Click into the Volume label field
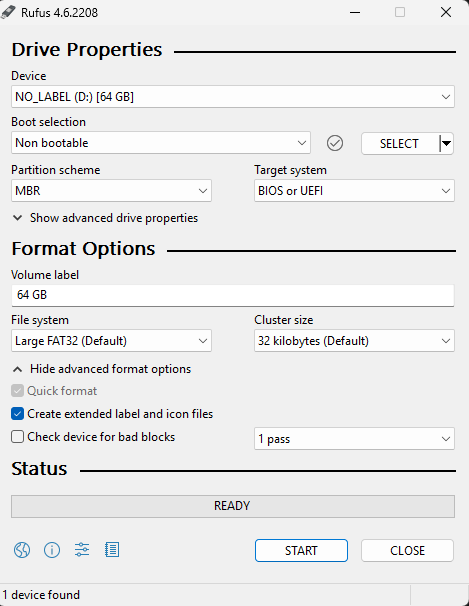Image resolution: width=469 pixels, height=606 pixels. (233, 296)
